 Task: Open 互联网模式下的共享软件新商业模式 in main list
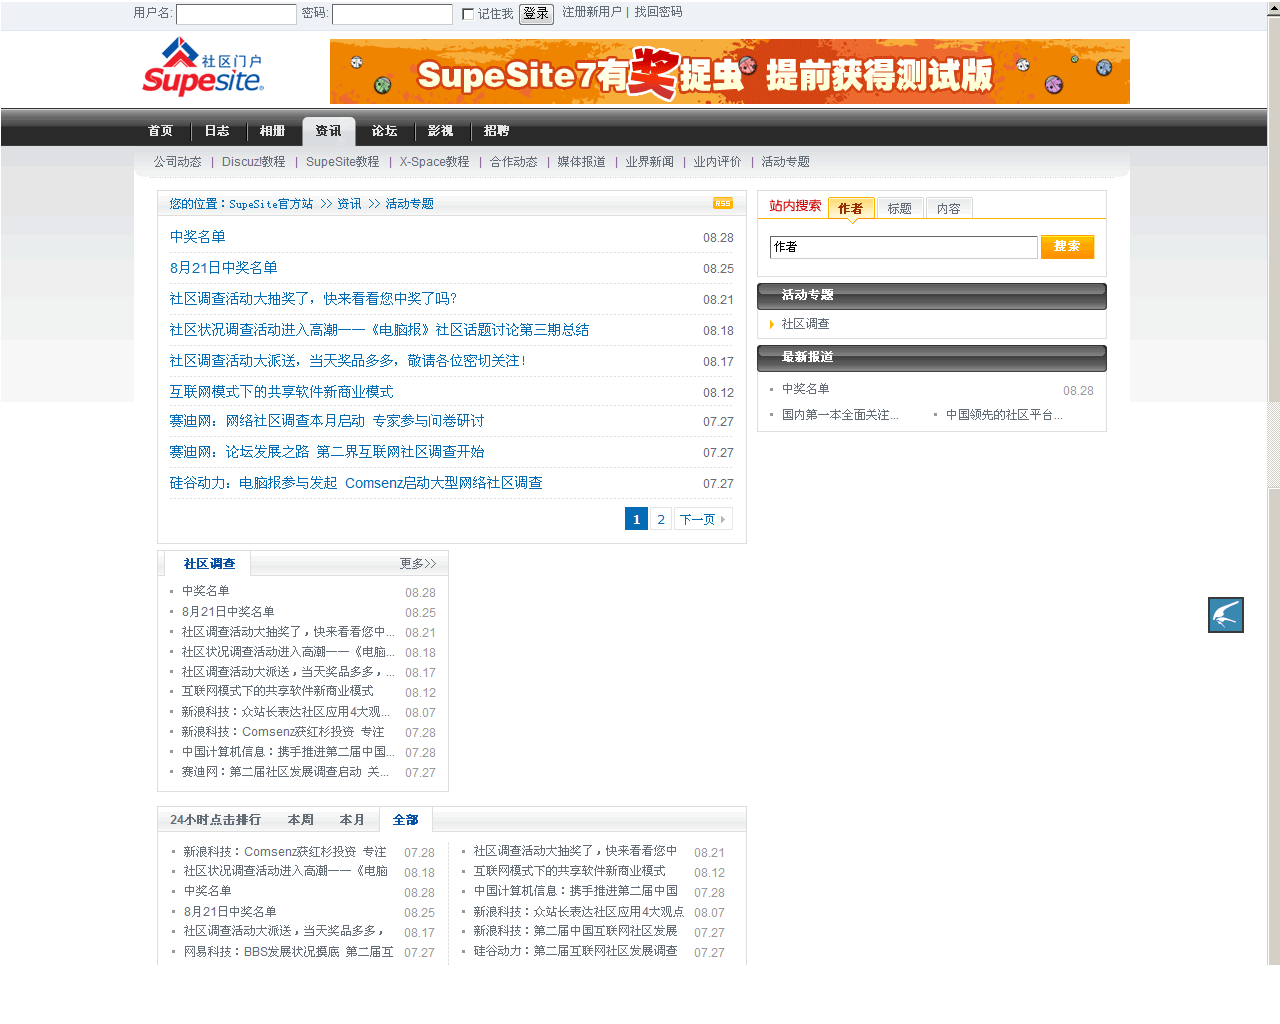click(281, 392)
